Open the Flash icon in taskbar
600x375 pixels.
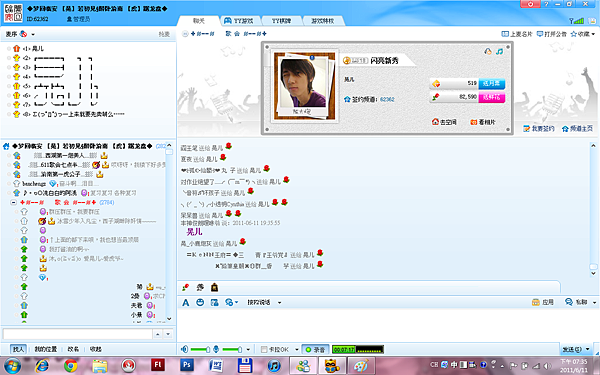157,365
